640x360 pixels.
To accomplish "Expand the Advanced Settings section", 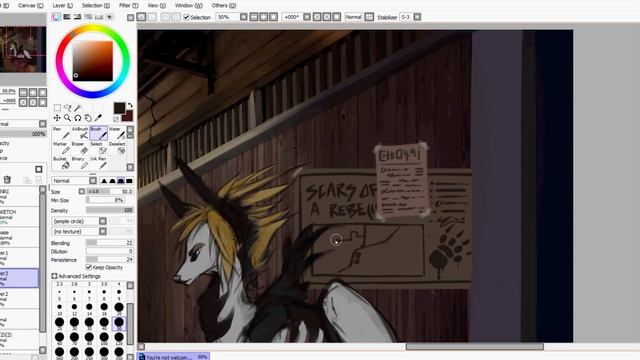I will click(54, 276).
